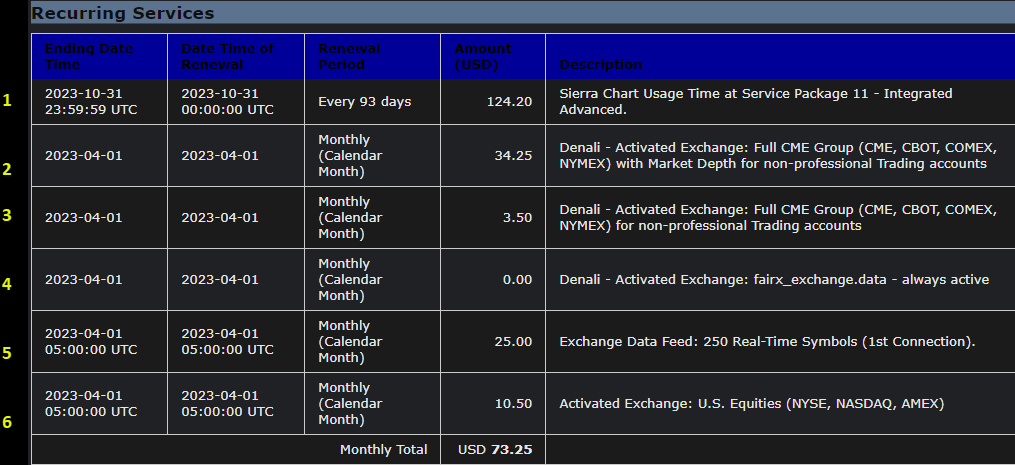Select the 0.00 amount cell

tap(517, 280)
